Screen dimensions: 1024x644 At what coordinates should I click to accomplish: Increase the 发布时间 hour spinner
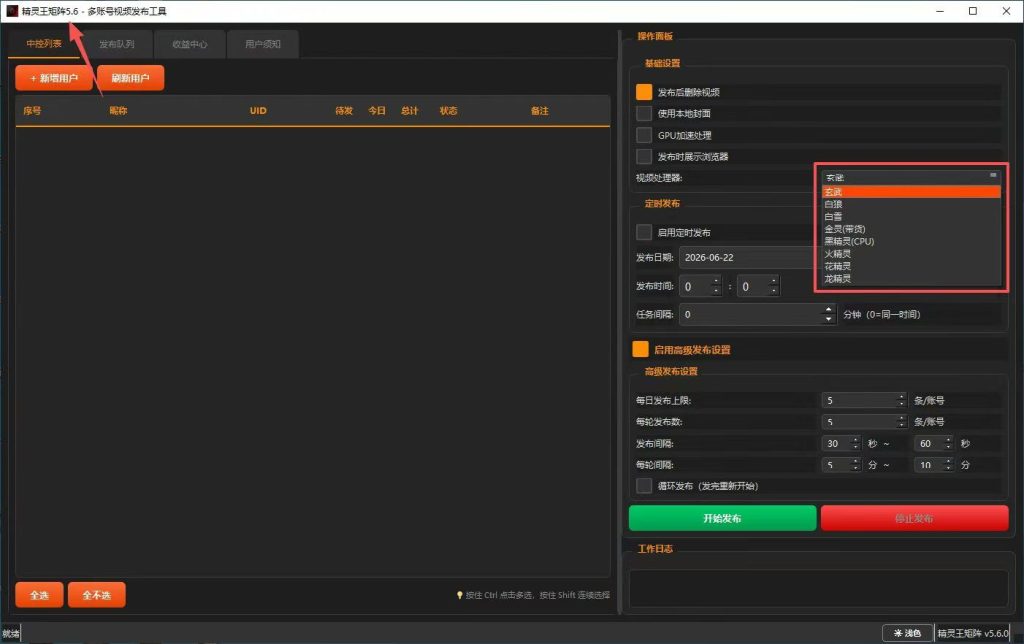tap(716, 282)
